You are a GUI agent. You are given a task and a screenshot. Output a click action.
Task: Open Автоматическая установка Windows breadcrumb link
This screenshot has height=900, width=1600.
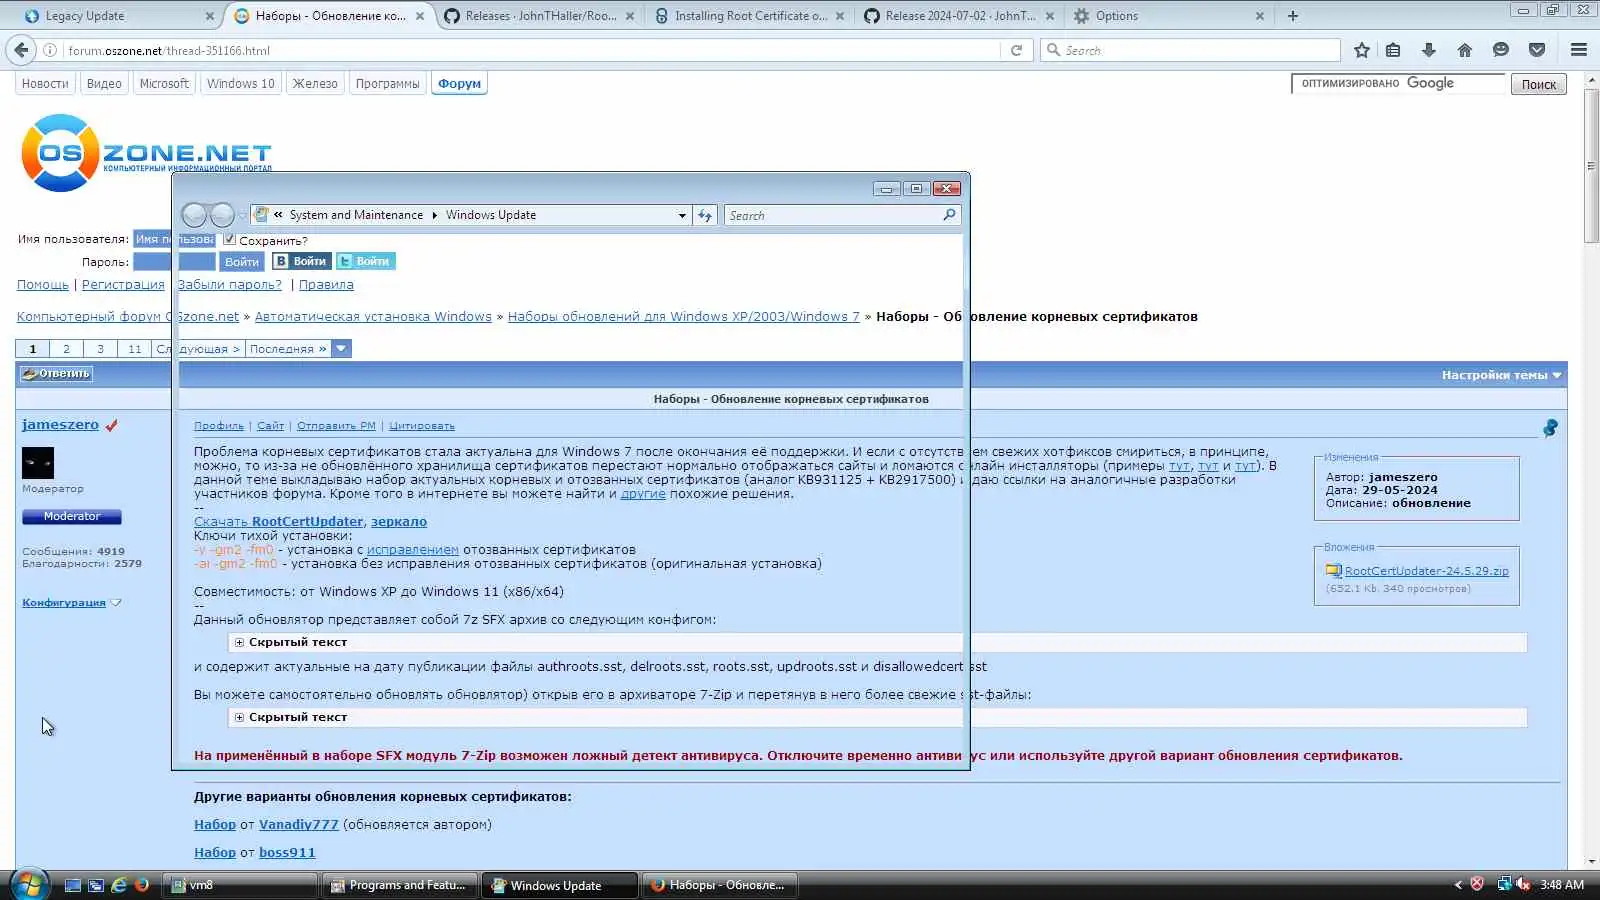click(373, 317)
